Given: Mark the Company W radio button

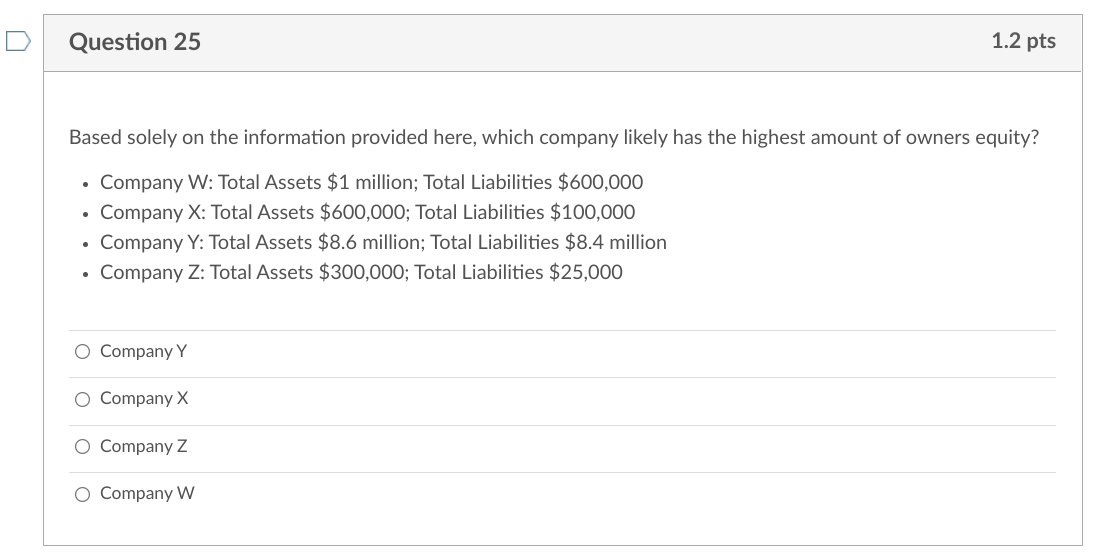Looking at the screenshot, I should coord(83,493).
